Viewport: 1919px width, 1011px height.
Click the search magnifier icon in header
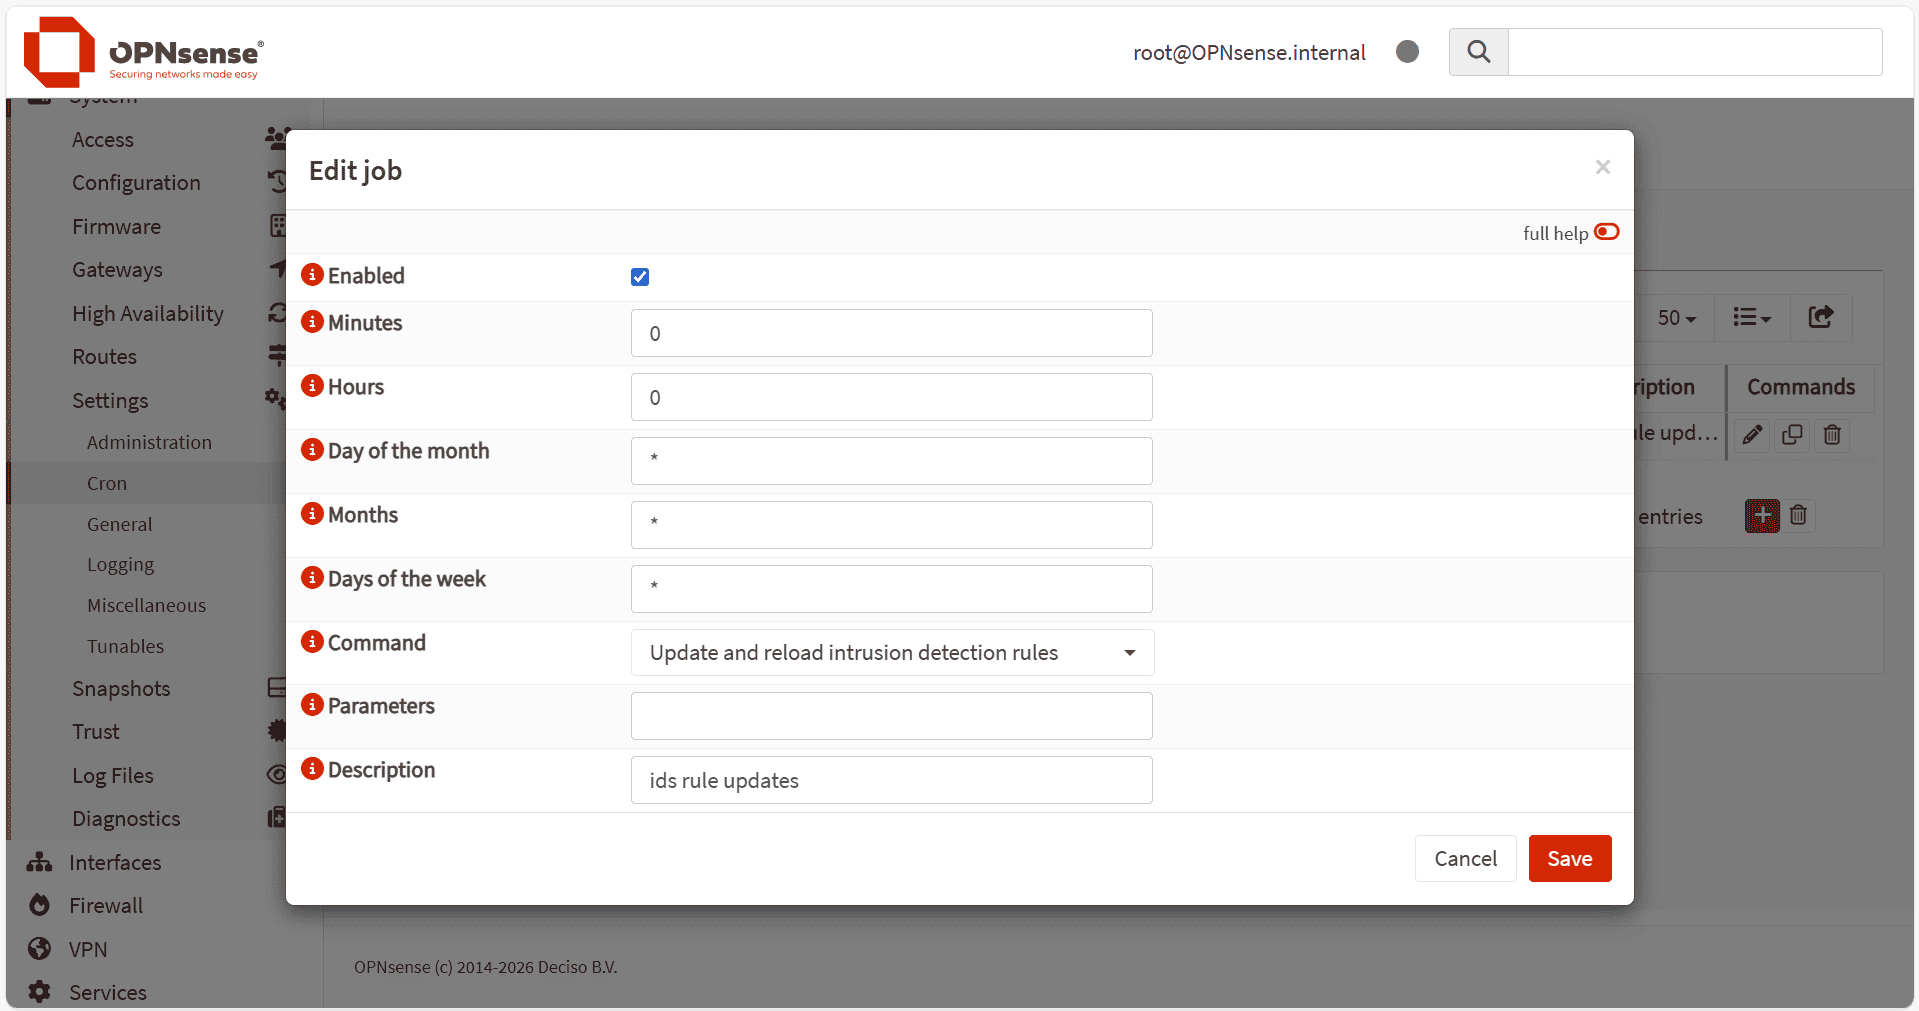[1478, 52]
